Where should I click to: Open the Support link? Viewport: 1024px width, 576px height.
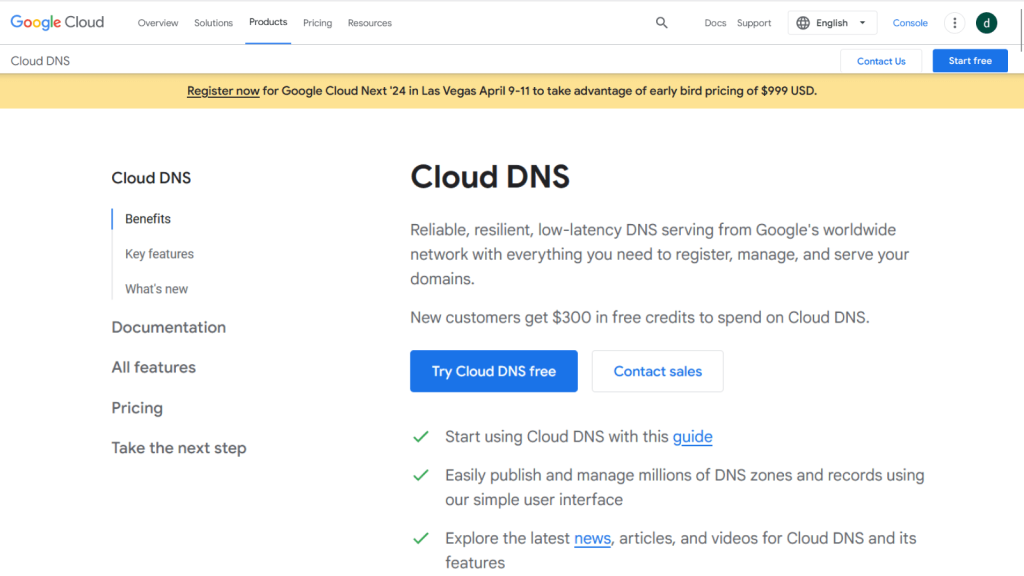[754, 23]
